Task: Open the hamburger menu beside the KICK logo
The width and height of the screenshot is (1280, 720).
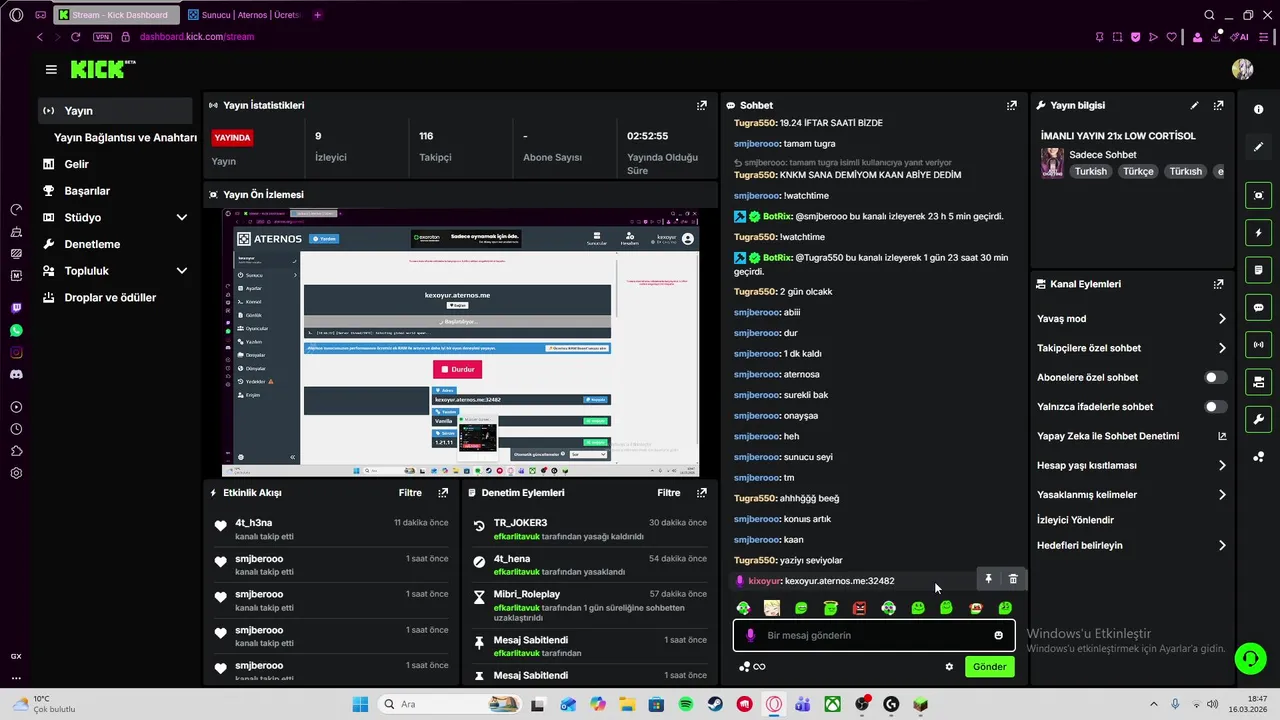Action: click(51, 69)
